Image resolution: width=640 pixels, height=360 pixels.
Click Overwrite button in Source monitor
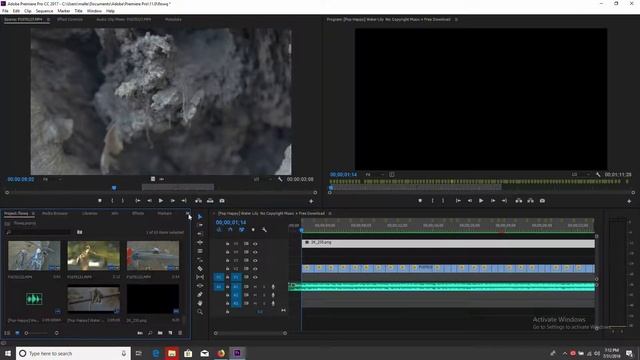pos(210,201)
